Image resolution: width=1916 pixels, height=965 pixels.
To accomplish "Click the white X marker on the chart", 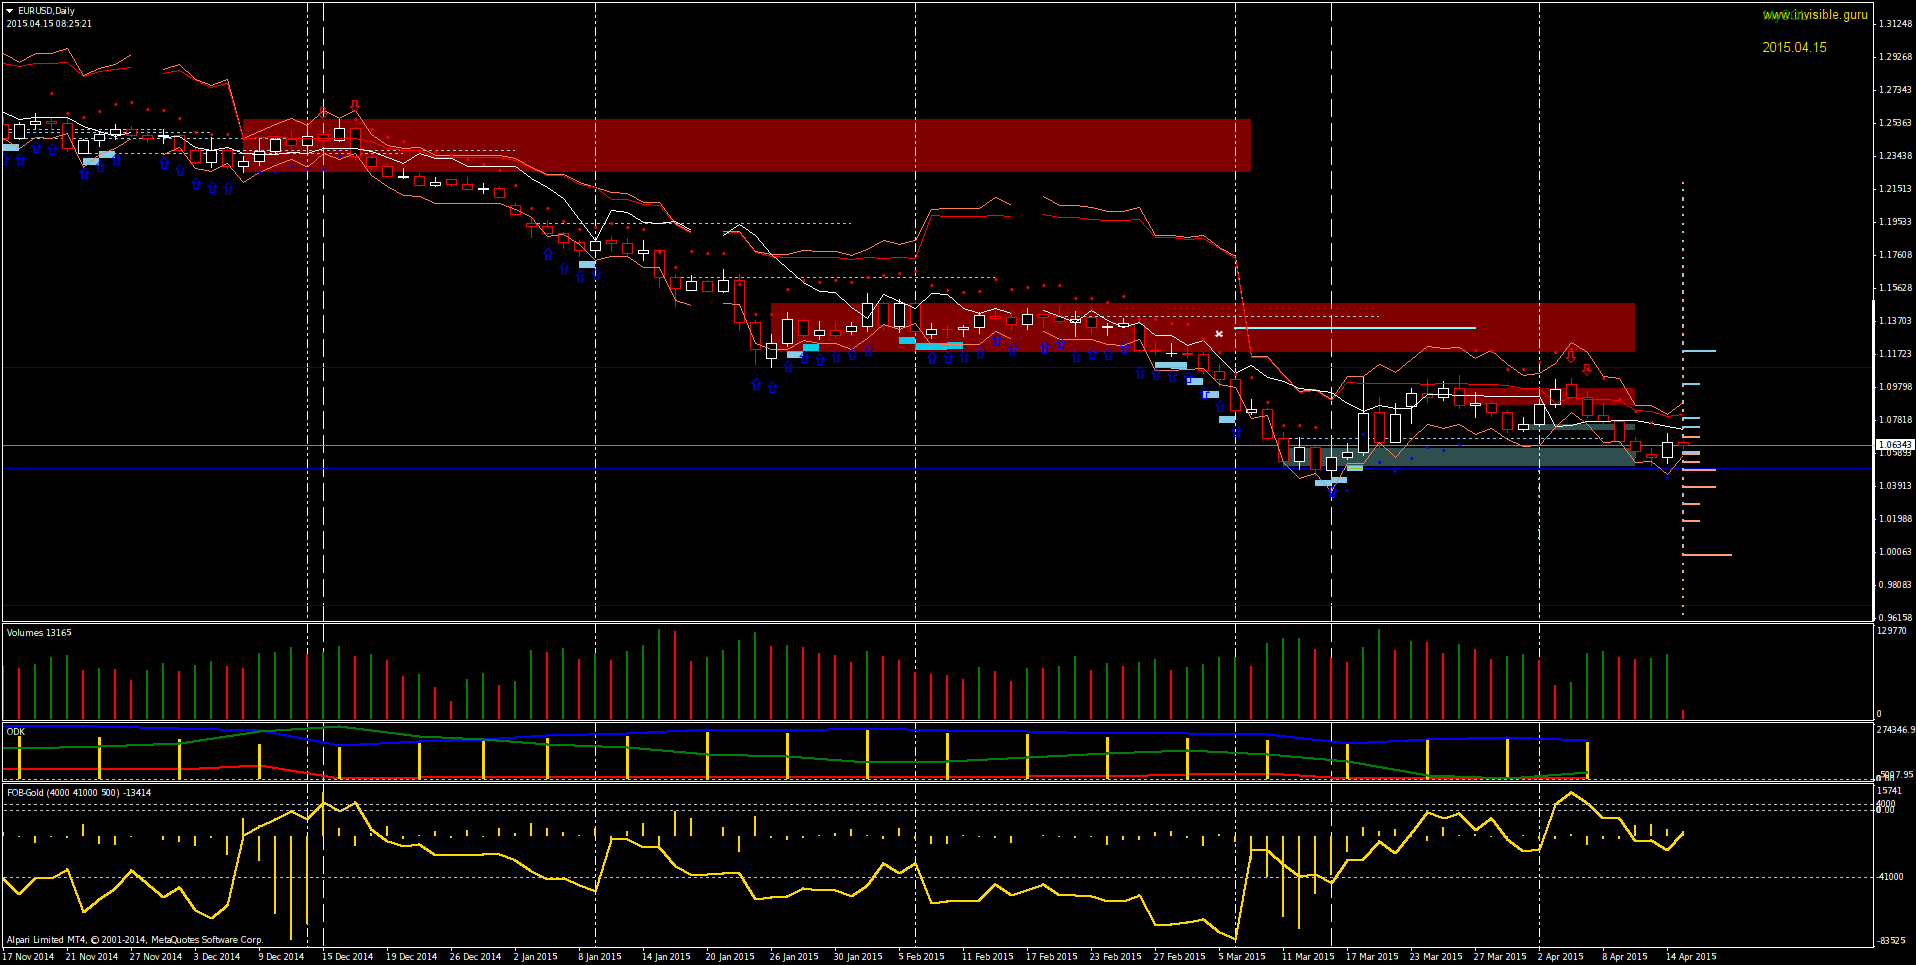I will coord(1219,334).
